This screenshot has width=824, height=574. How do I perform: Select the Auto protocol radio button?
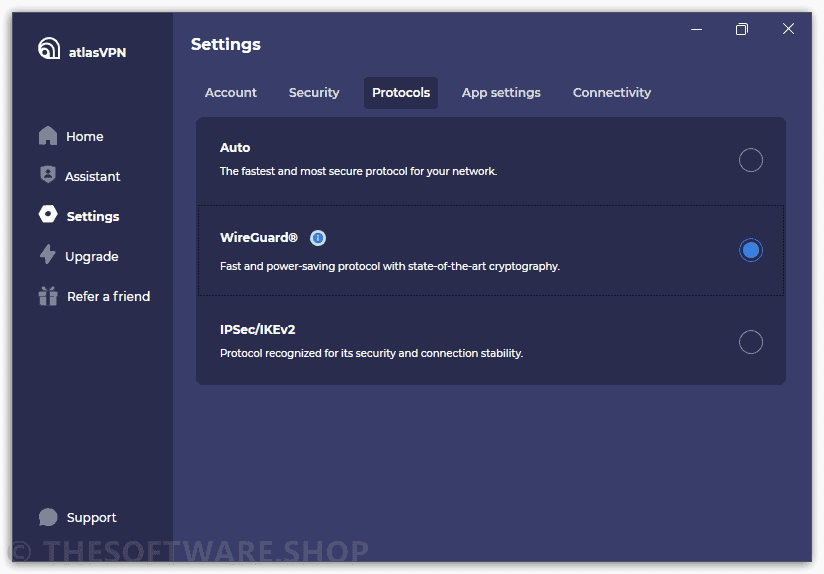click(x=750, y=160)
